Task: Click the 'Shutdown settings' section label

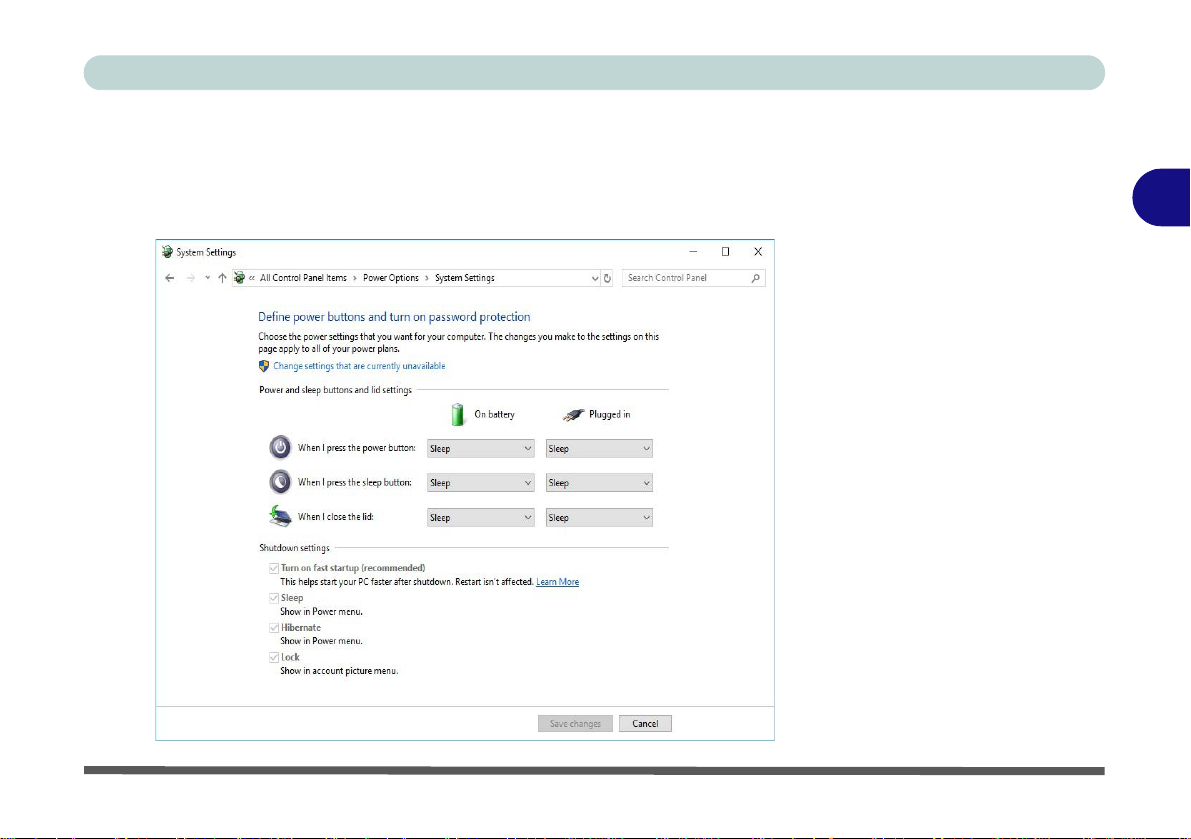Action: 295,548
